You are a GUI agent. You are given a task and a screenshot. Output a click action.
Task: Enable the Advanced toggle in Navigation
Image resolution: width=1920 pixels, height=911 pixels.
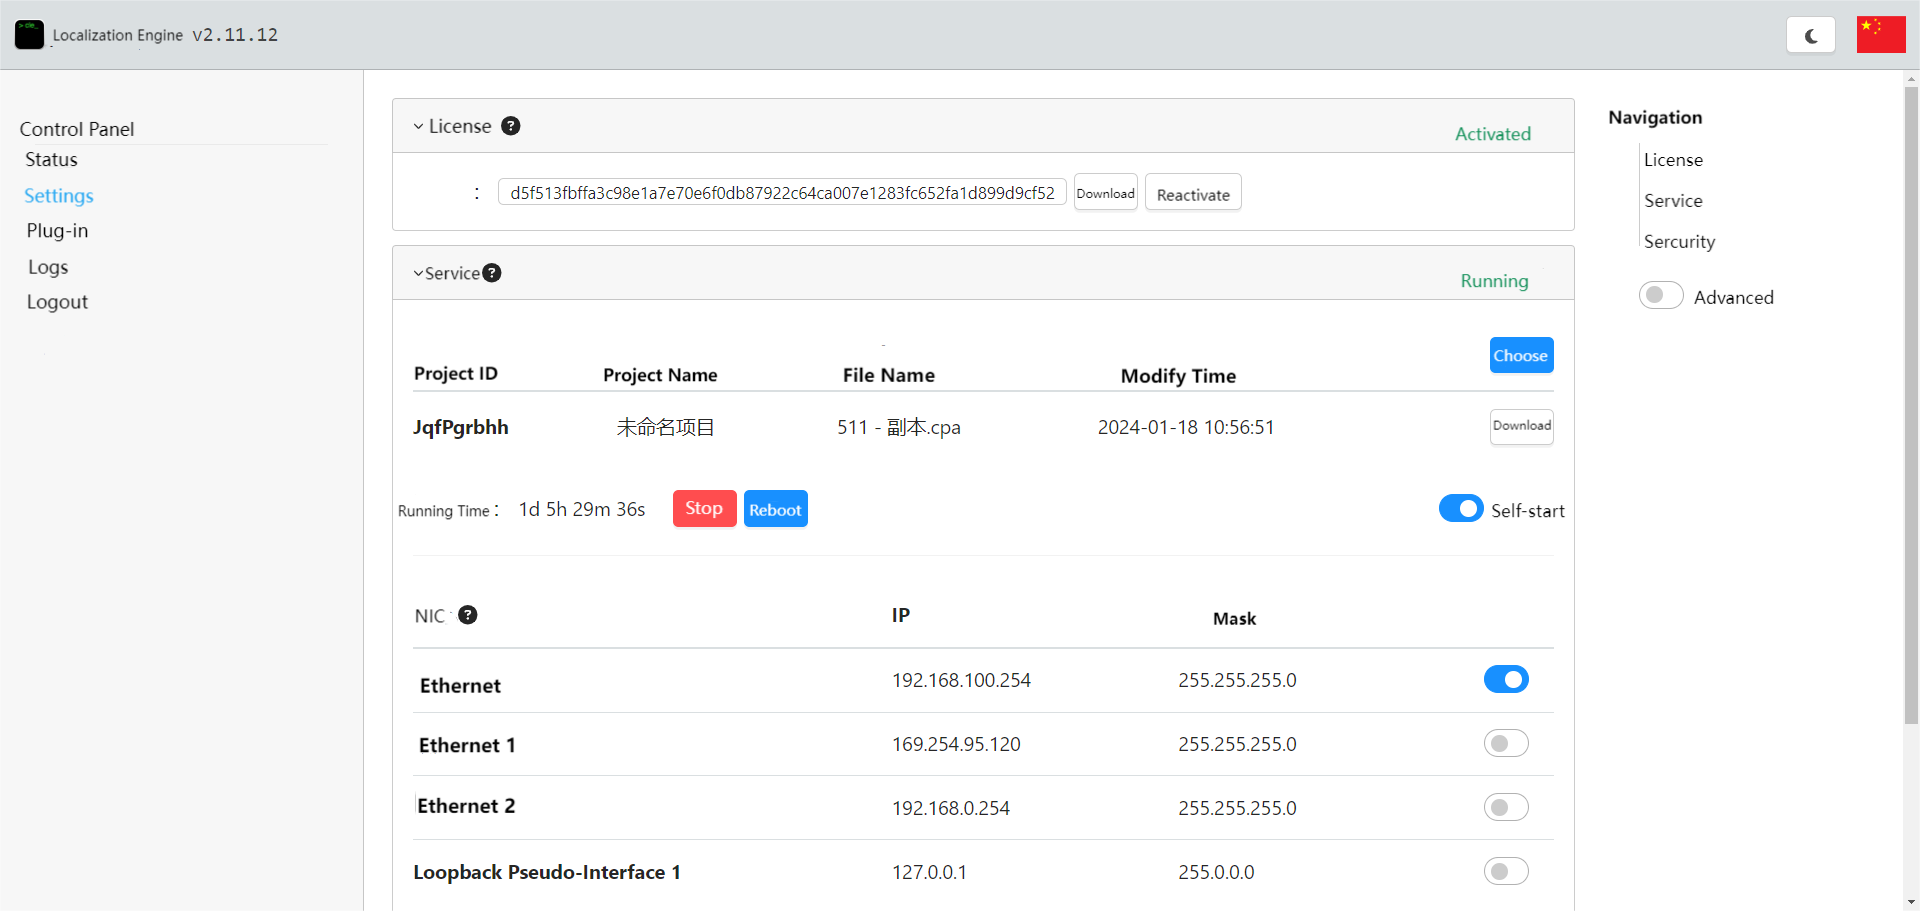click(1660, 296)
